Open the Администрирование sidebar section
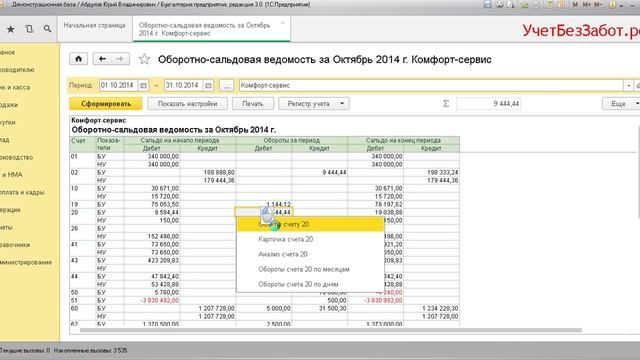This screenshot has height=360, width=640. 26,262
